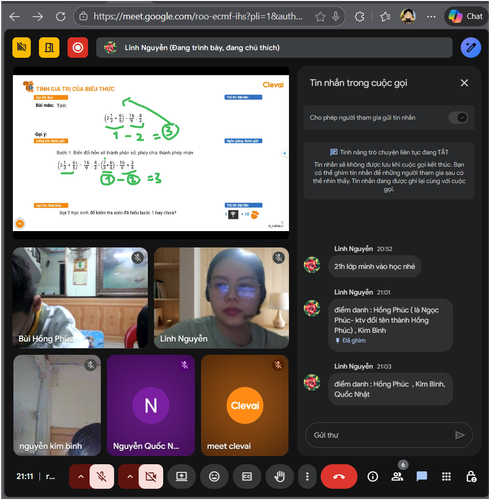Click the meet.google.com address bar
490x500 pixels.
198,16
